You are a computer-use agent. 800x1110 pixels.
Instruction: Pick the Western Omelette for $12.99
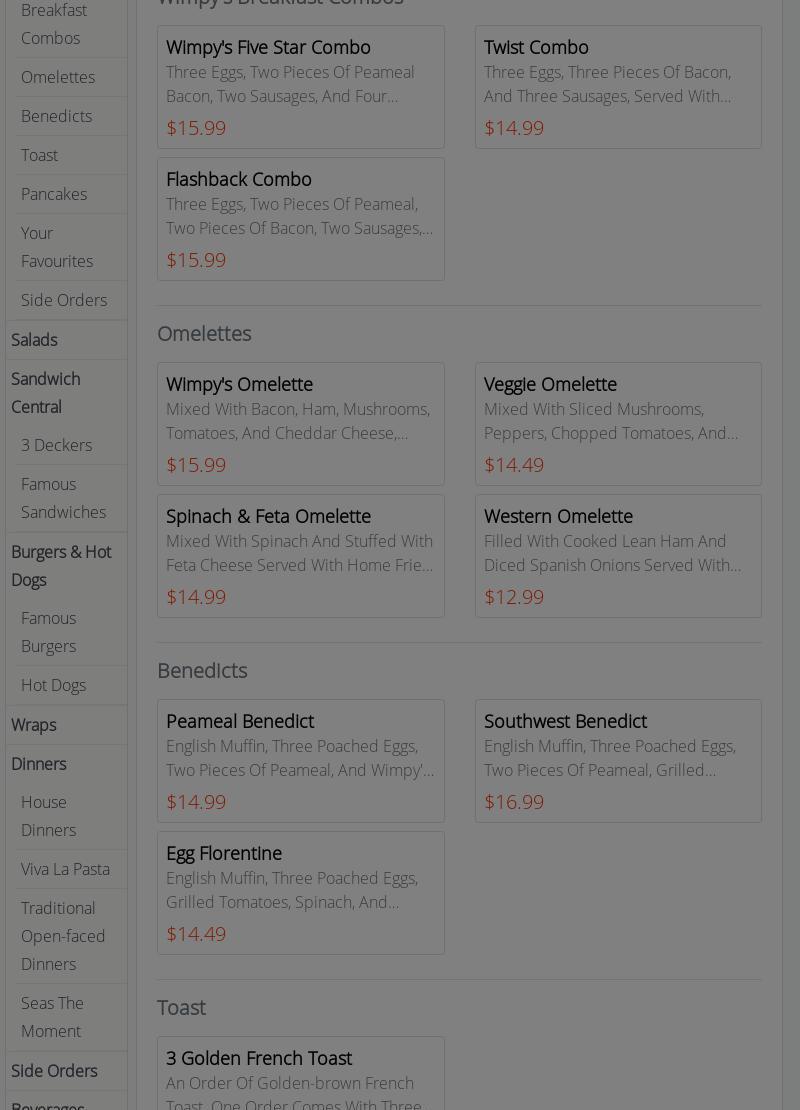[x=618, y=556]
